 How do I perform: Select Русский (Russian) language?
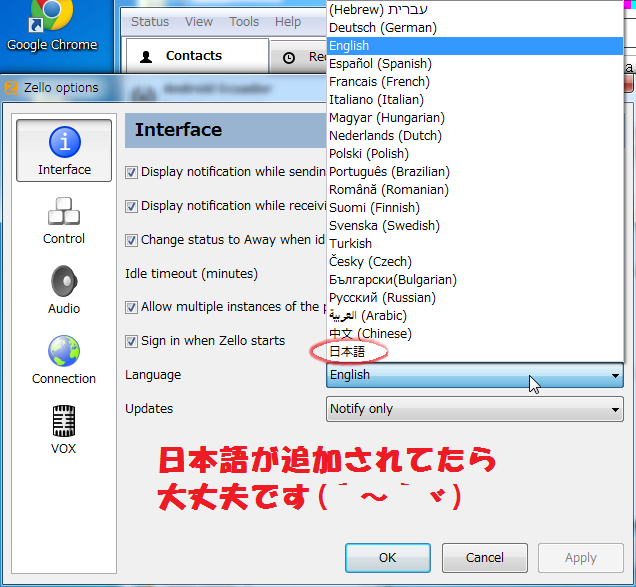coord(475,297)
